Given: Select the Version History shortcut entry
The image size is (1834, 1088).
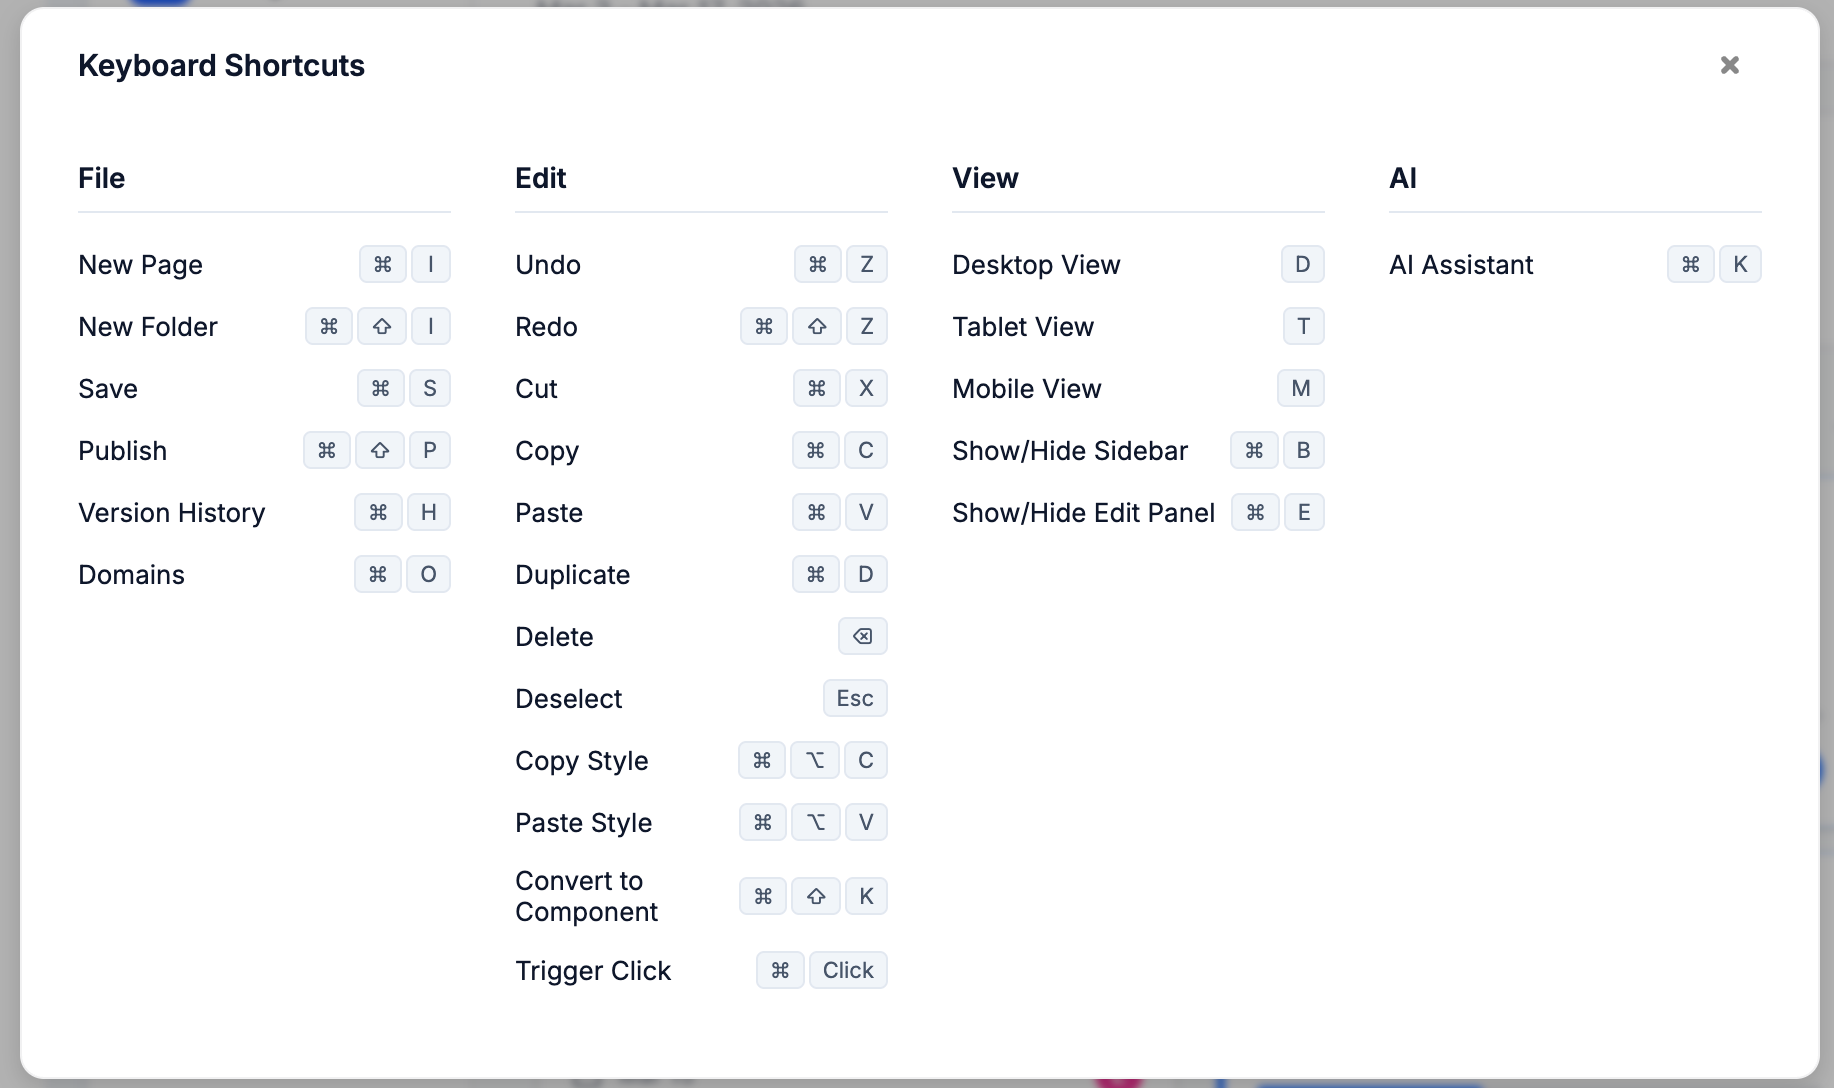Looking at the screenshot, I should pos(171,512).
